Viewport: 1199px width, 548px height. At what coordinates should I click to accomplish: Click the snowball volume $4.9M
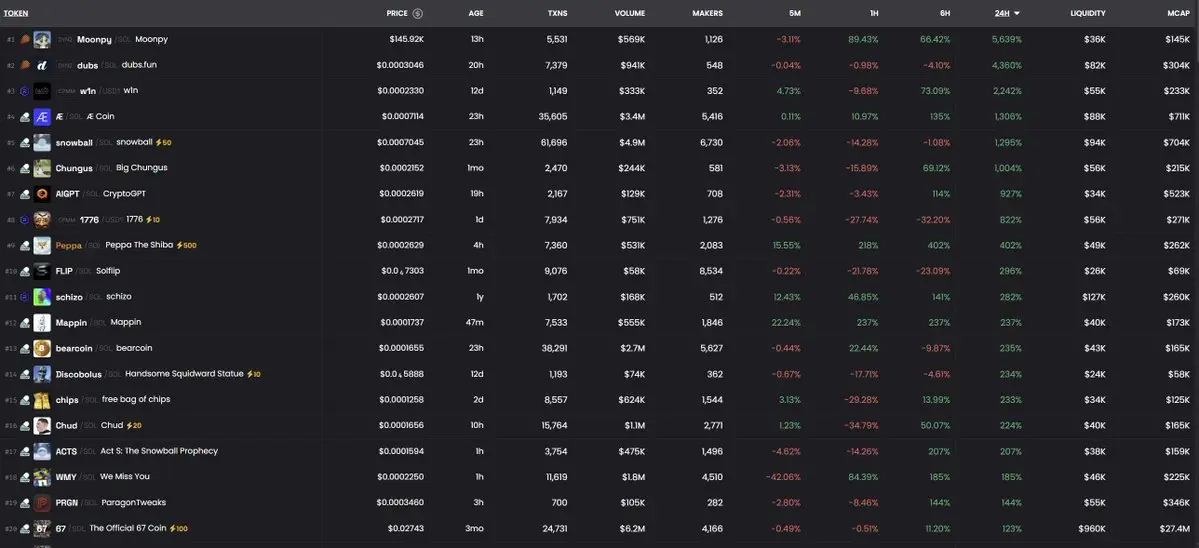pos(632,143)
